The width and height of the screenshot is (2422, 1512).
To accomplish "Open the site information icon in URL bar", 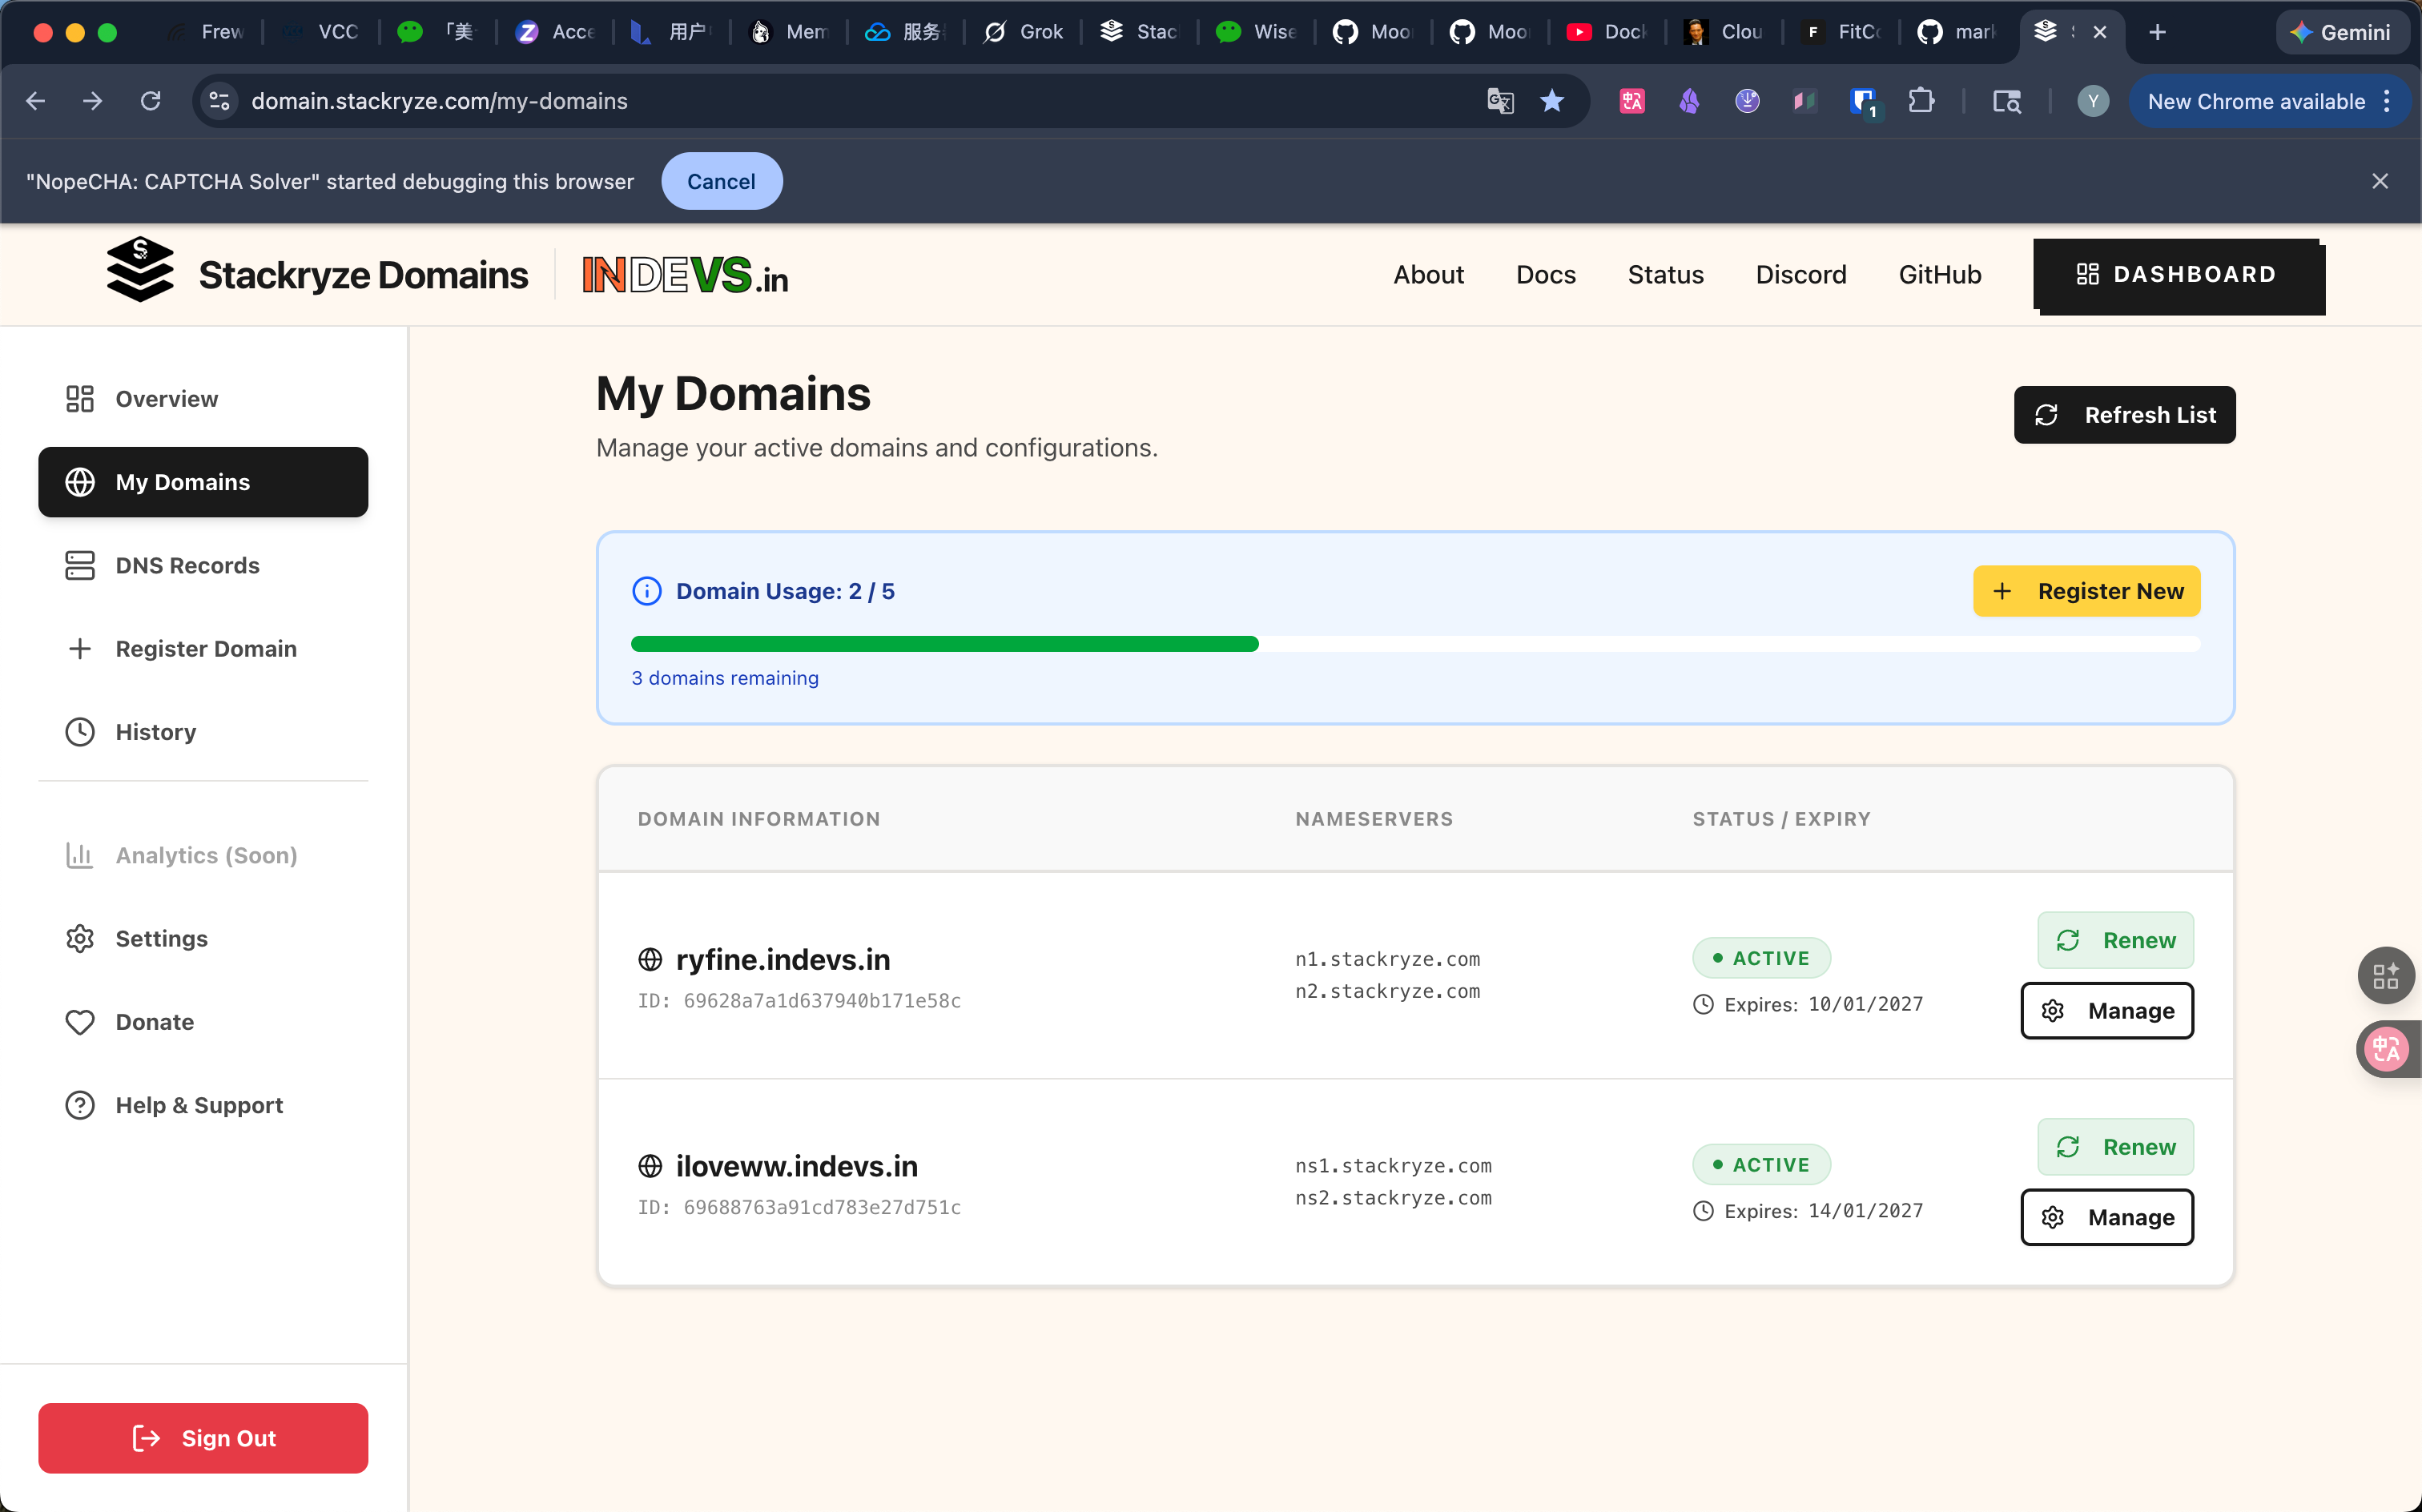I will point(220,101).
